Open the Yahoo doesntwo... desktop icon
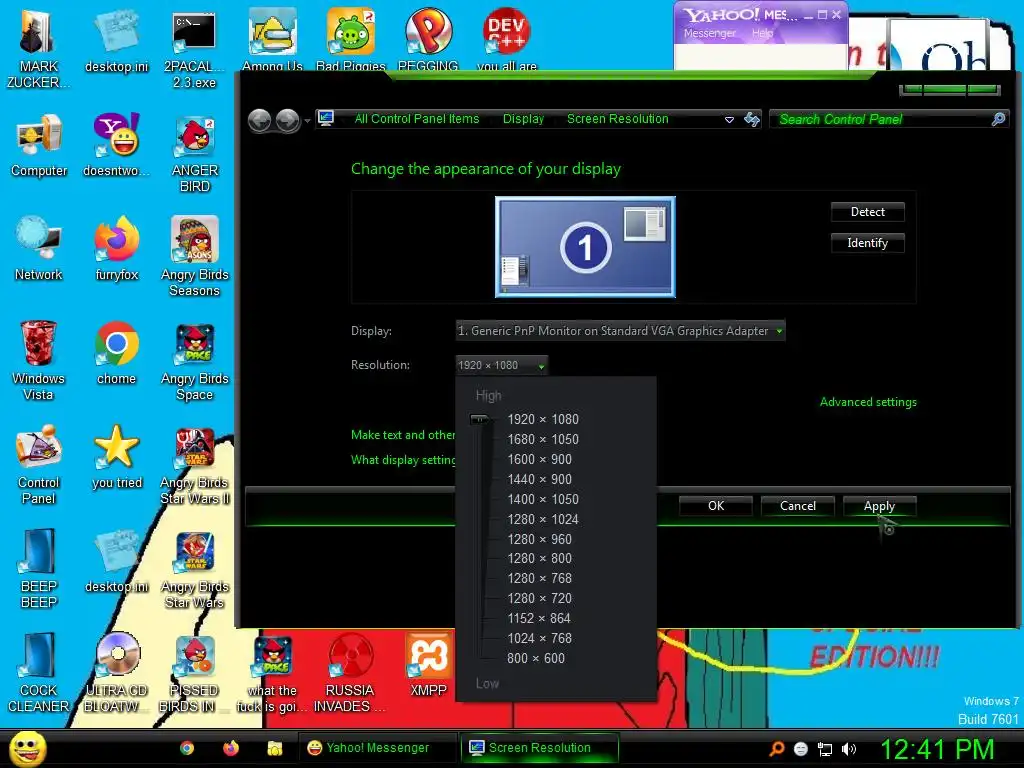 (116, 145)
